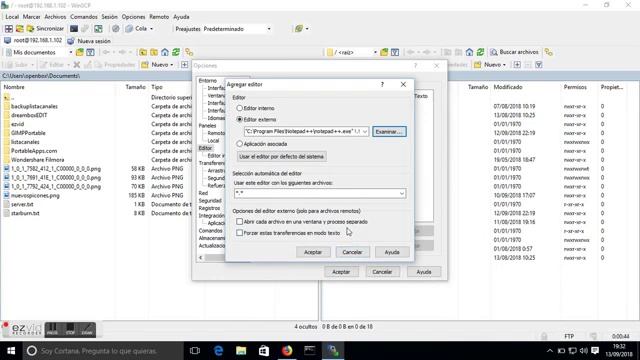Screen dimensions: 640x360
Task: Click Cancelar in the Opciones dialog
Action: [x=382, y=271]
